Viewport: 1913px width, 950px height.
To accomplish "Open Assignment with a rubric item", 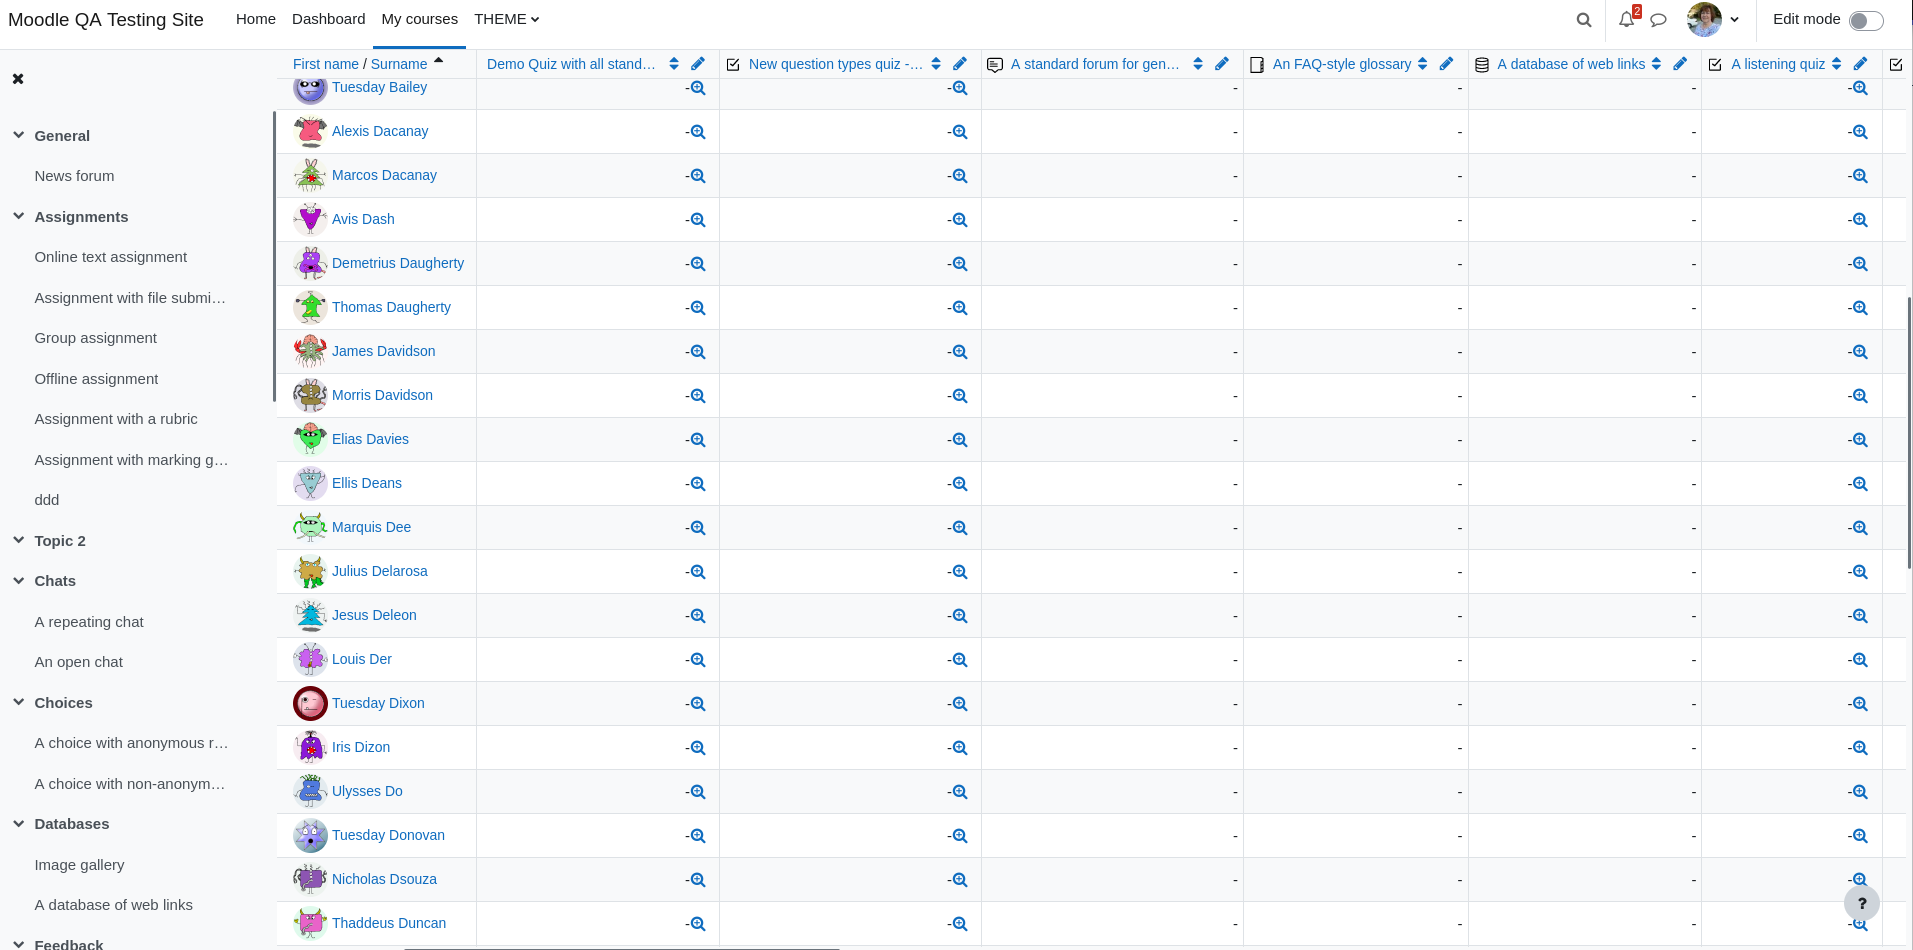I will coord(116,419).
